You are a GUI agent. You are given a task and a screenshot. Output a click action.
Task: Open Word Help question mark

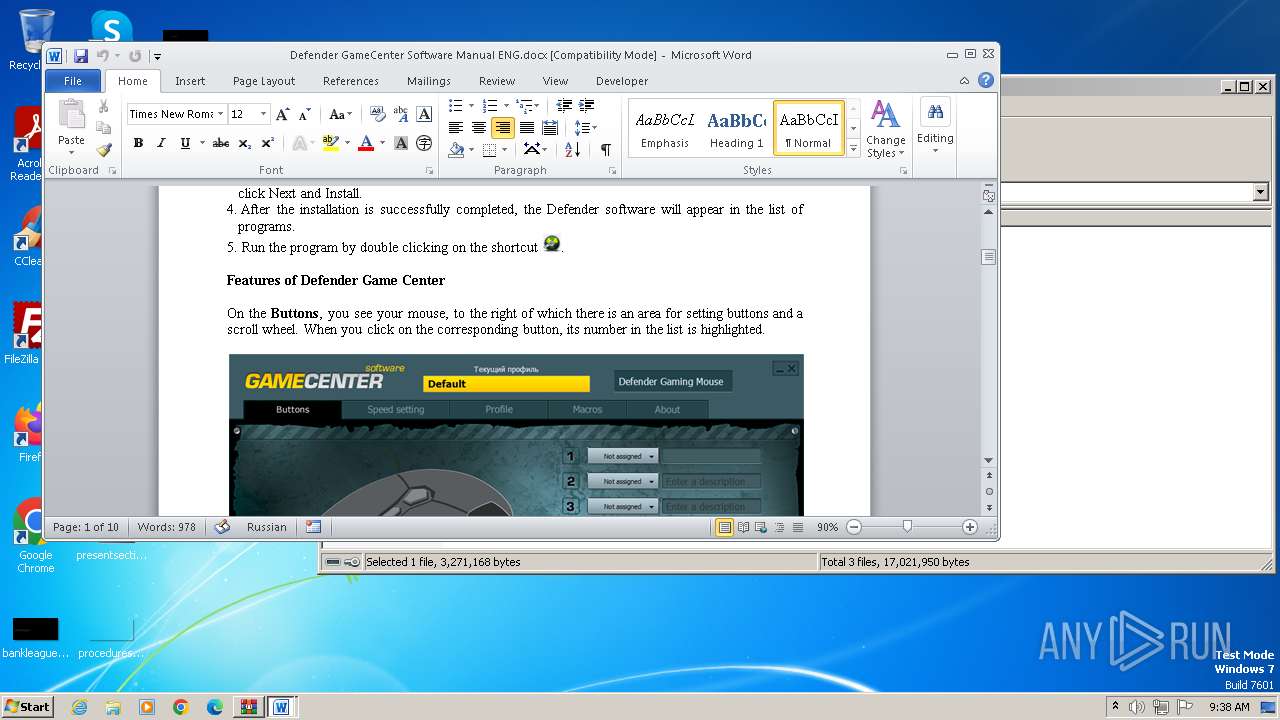coord(986,81)
